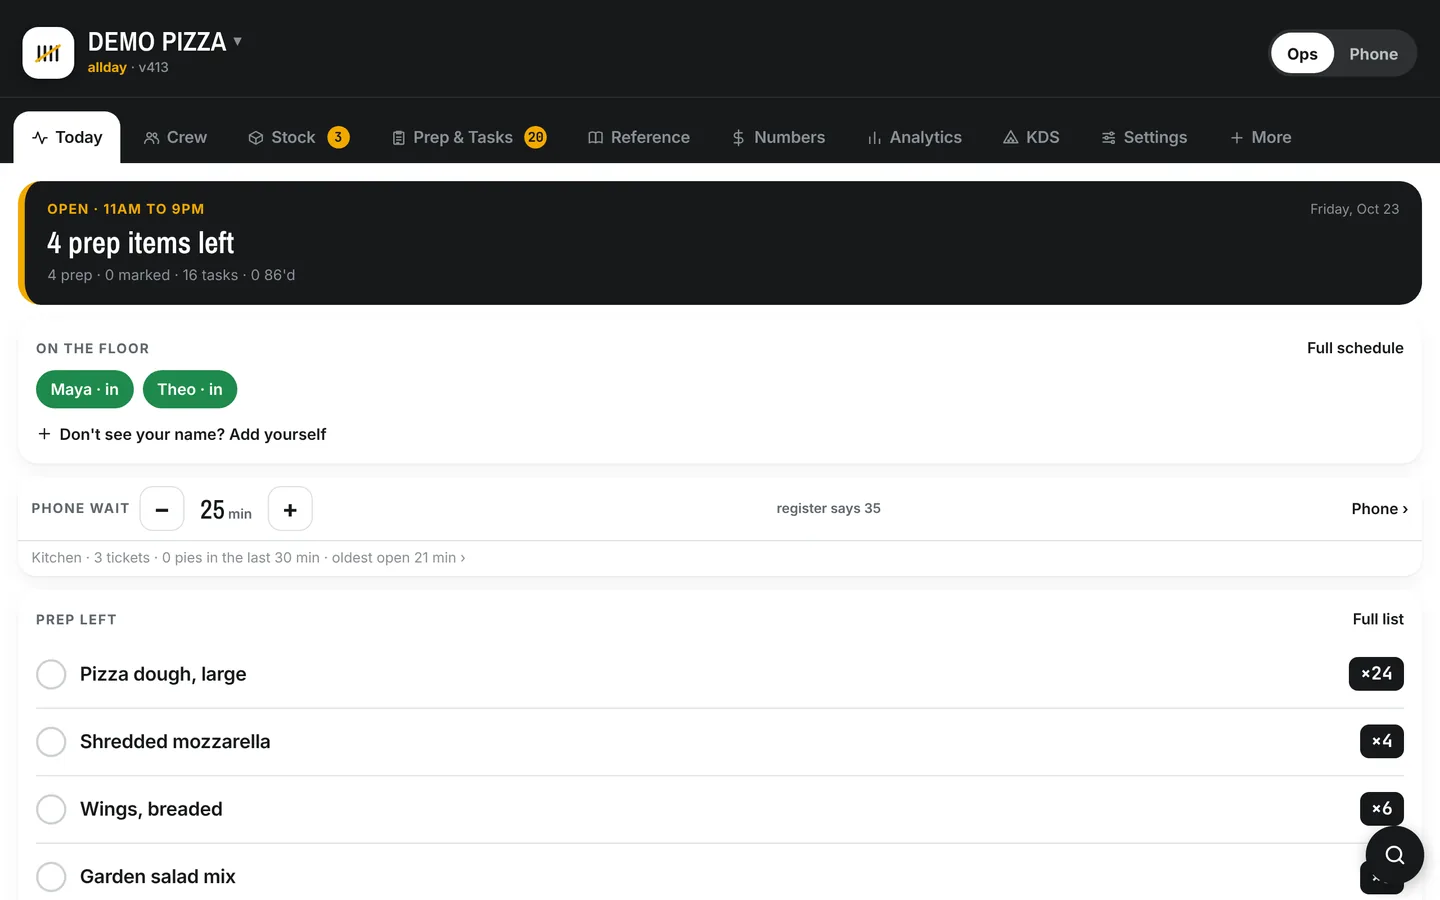1440x900 pixels.
Task: Click the '4 prep items left' heading
Action: [x=141, y=243]
